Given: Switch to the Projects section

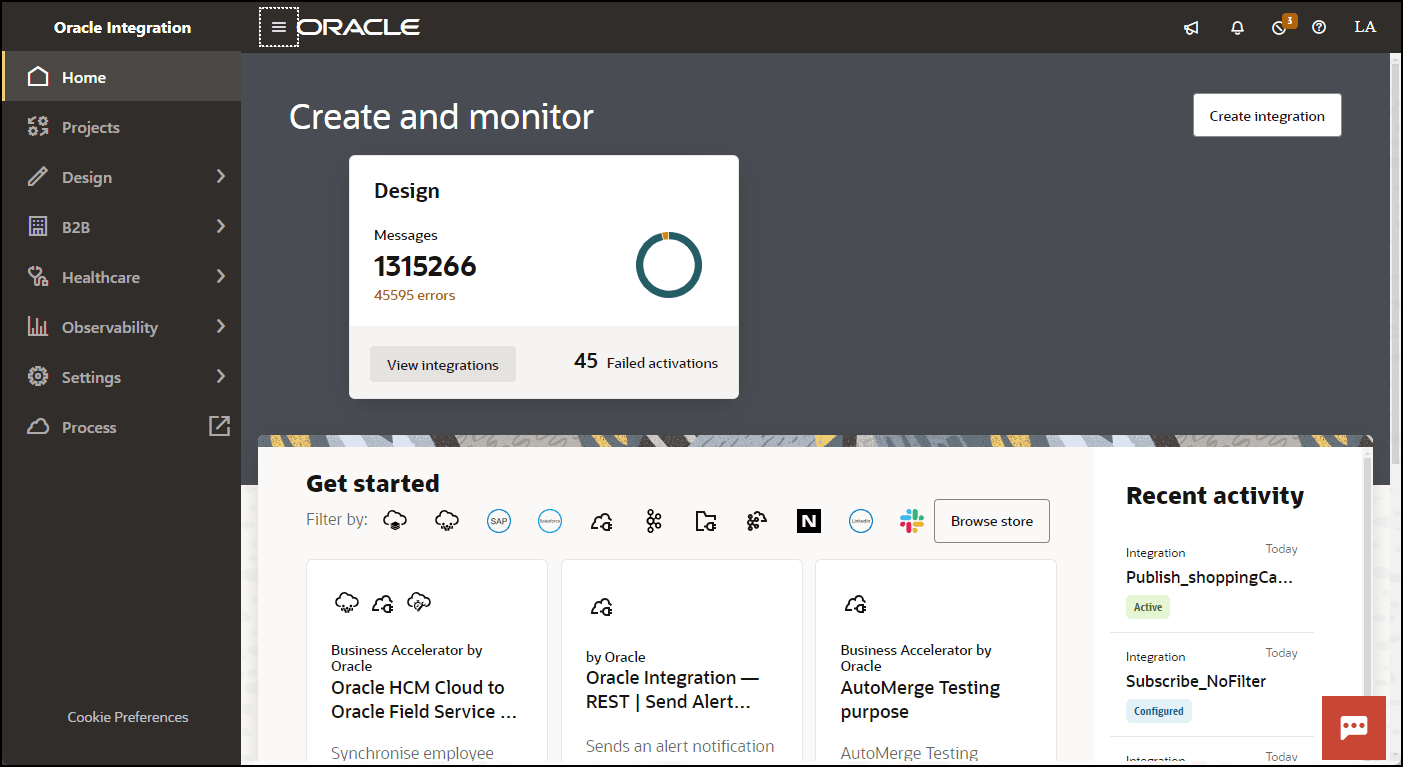Looking at the screenshot, I should 122,126.
